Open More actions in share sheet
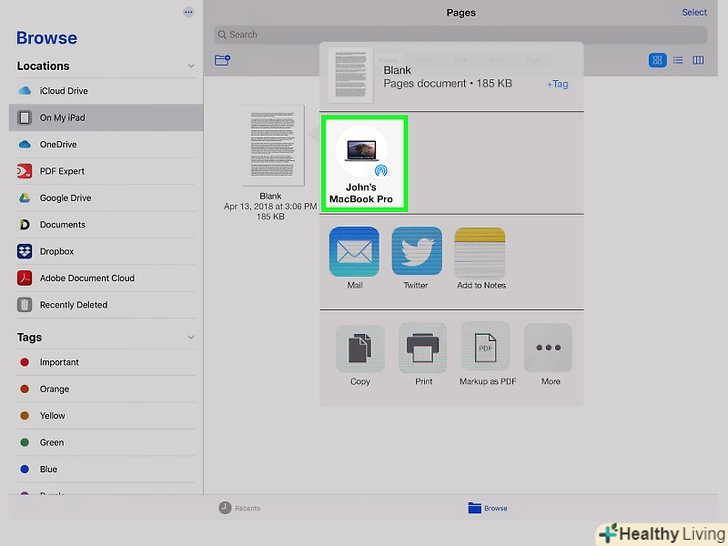The height and width of the screenshot is (546, 728). click(x=549, y=355)
